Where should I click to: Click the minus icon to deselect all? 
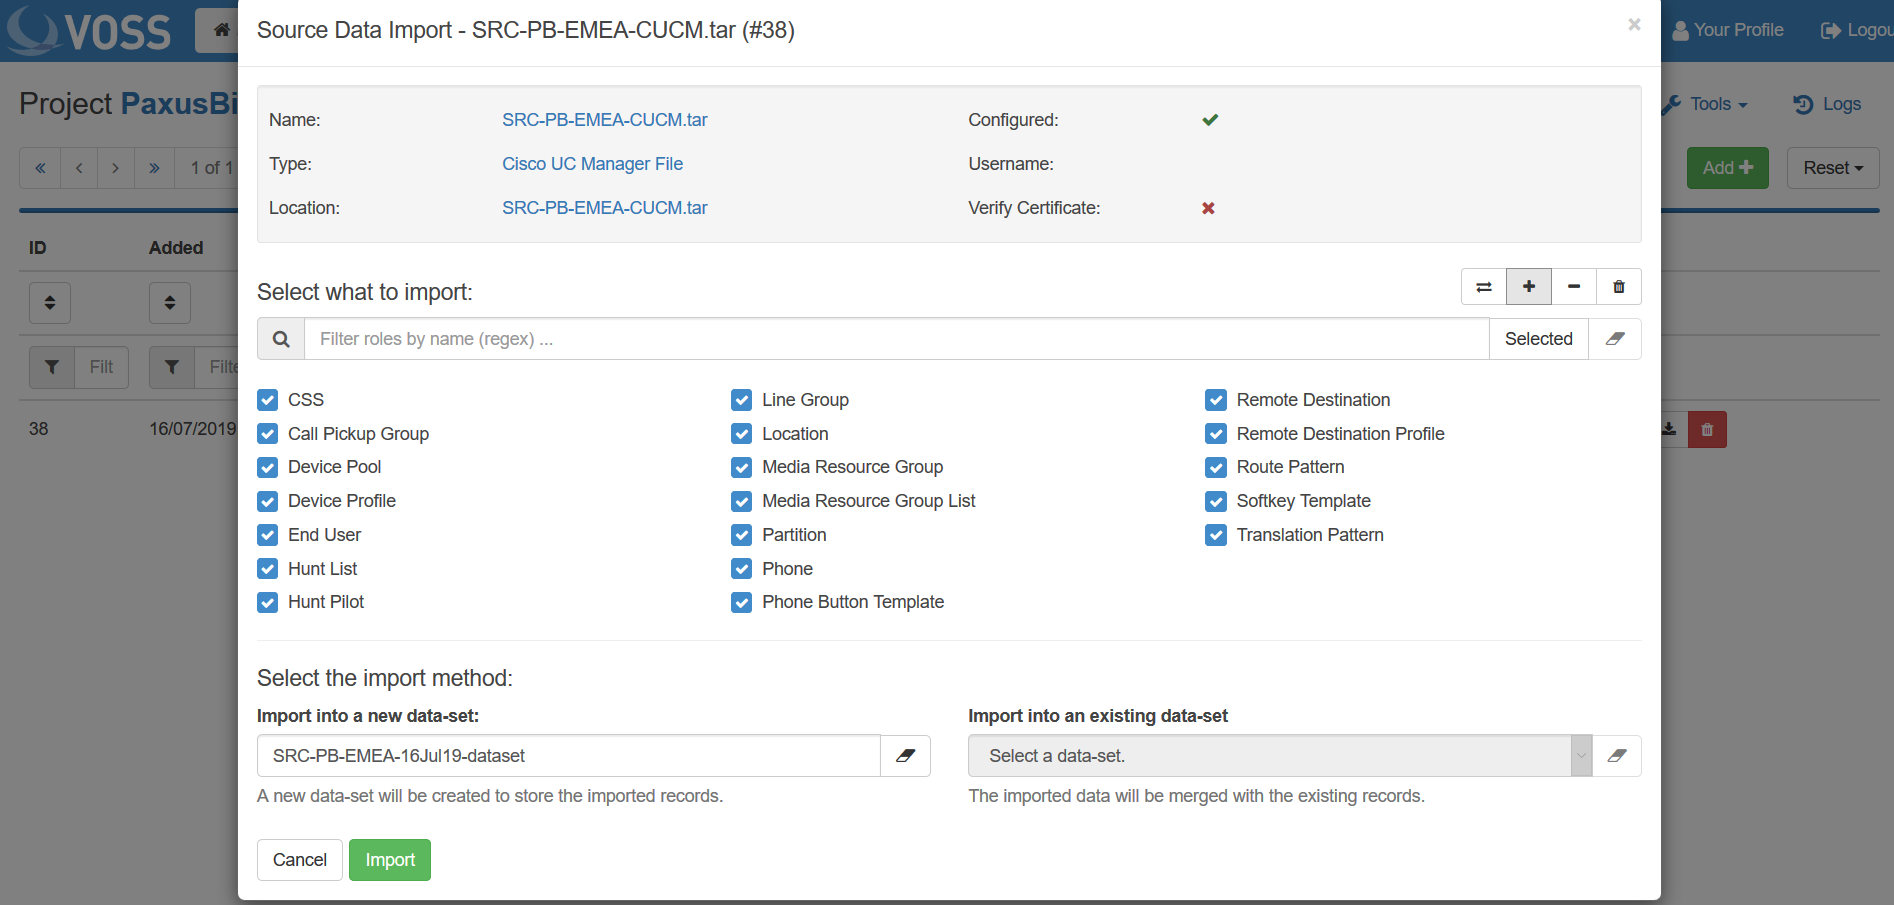click(x=1574, y=287)
